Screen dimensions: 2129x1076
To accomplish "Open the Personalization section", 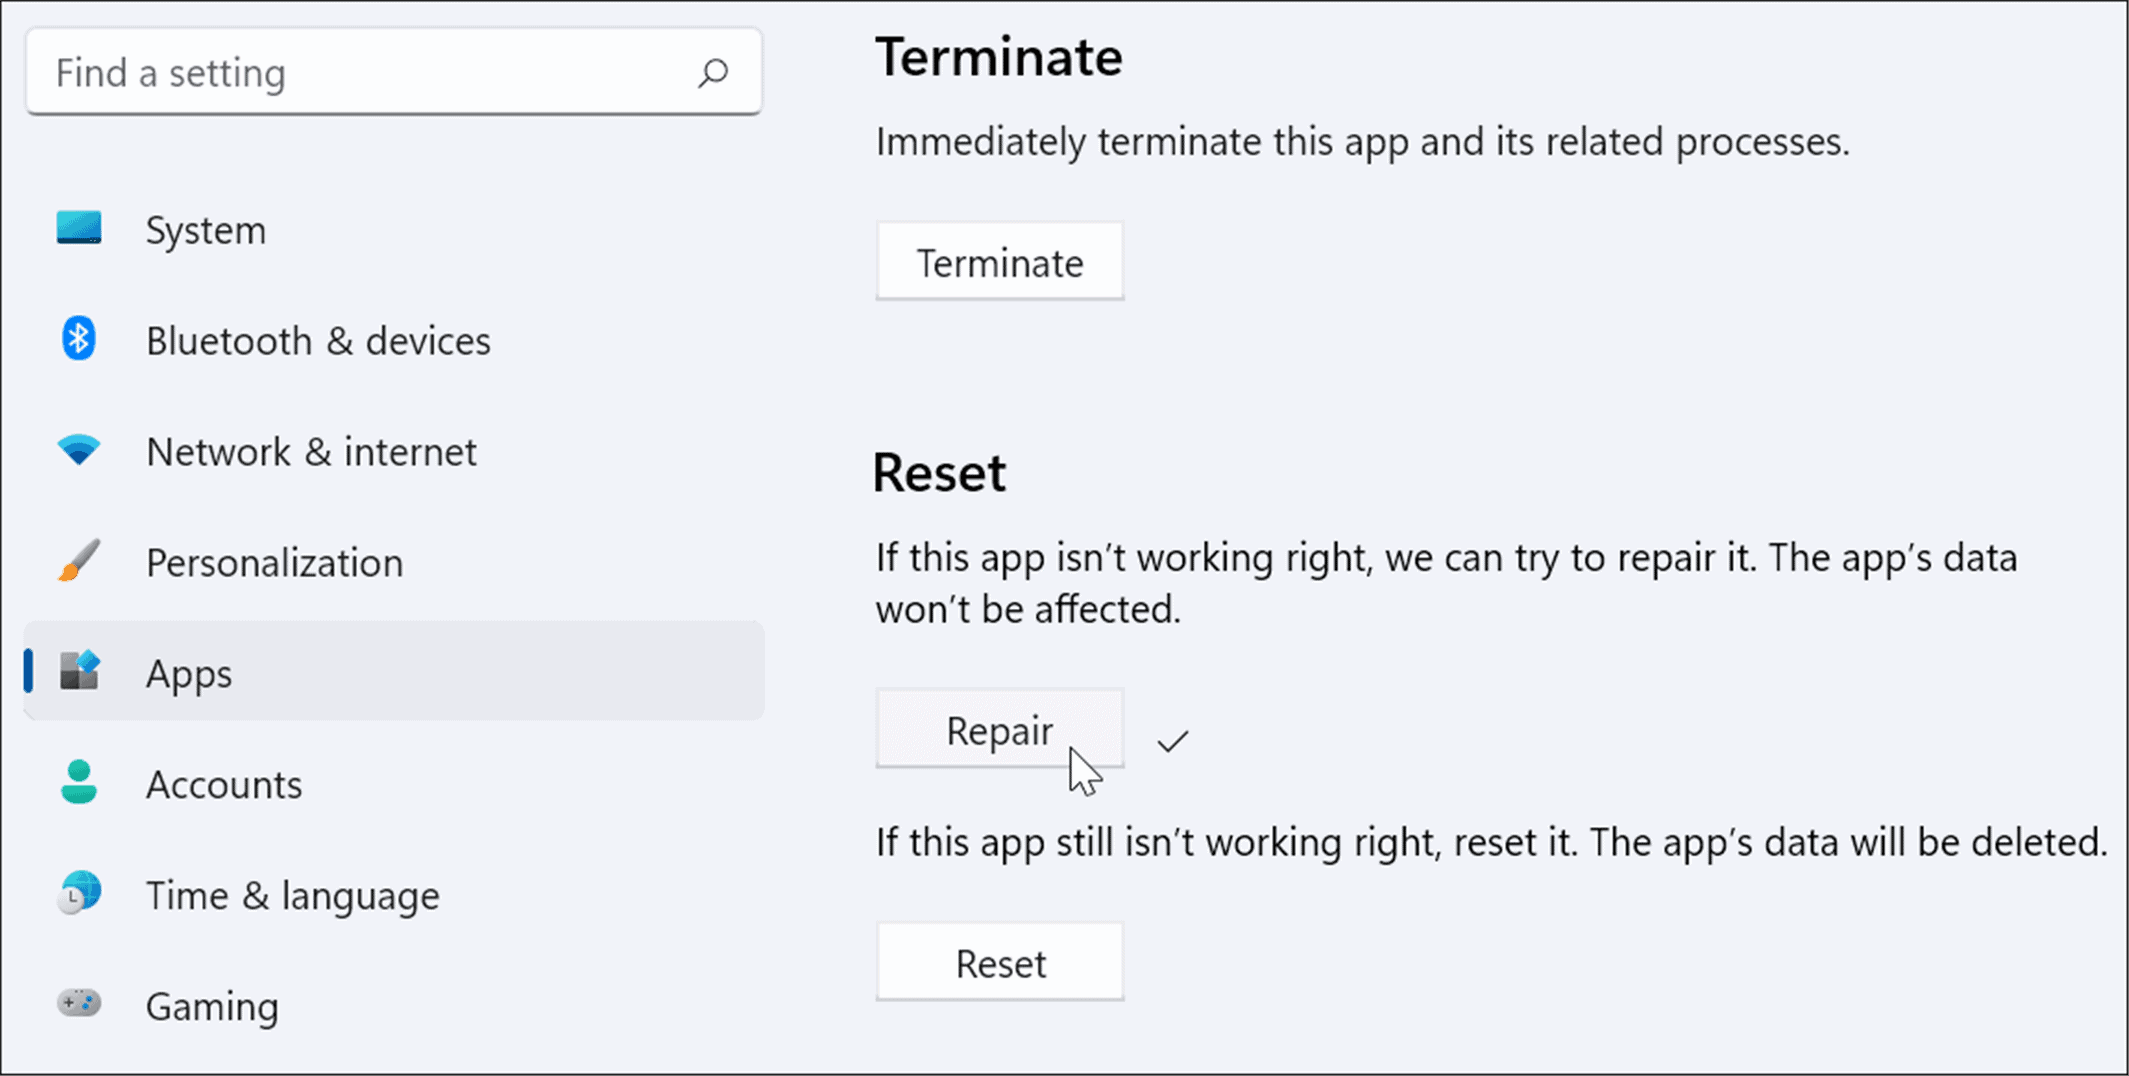I will pyautogui.click(x=274, y=562).
